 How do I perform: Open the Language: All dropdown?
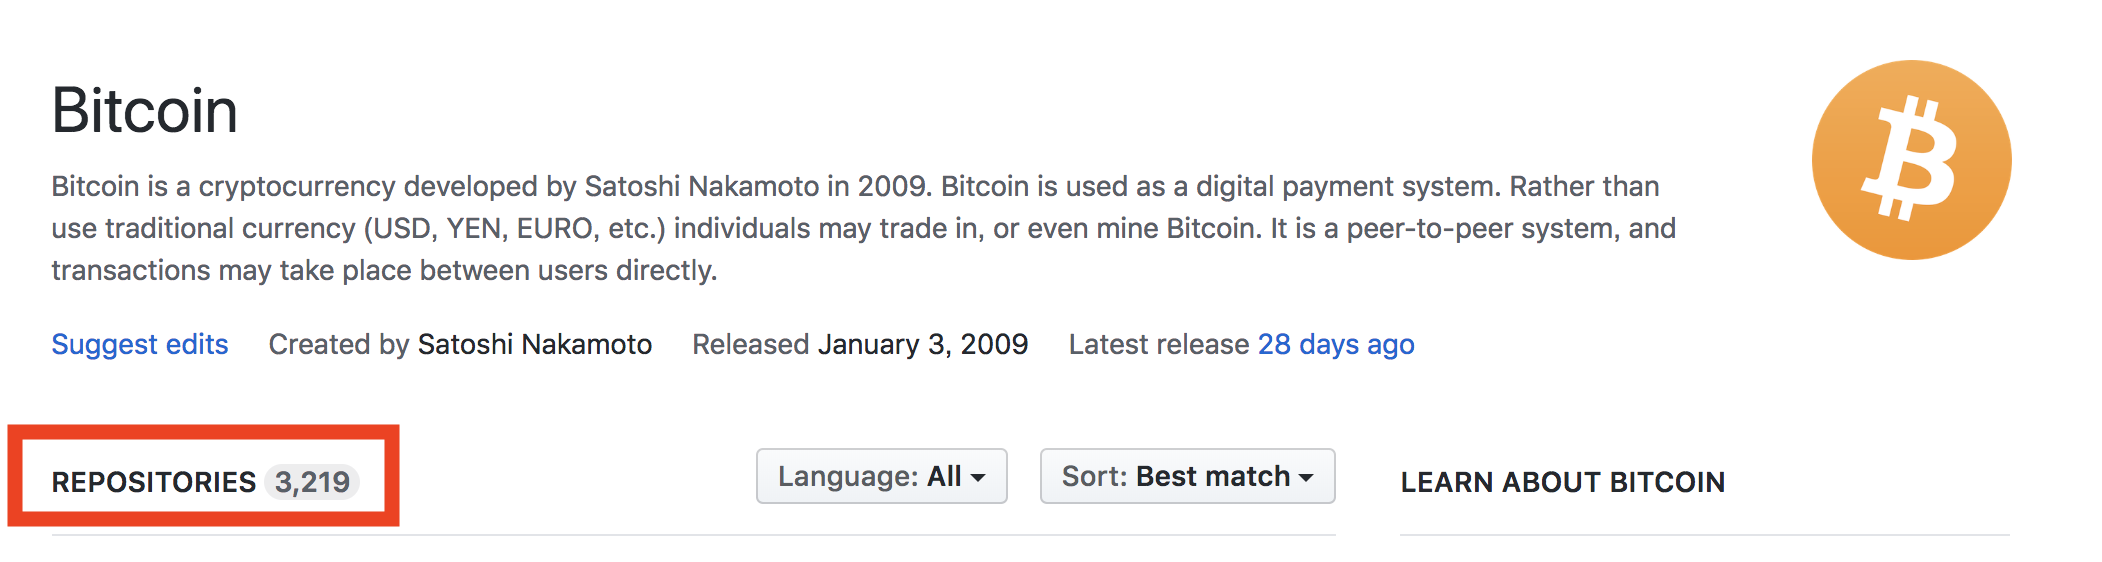881,476
